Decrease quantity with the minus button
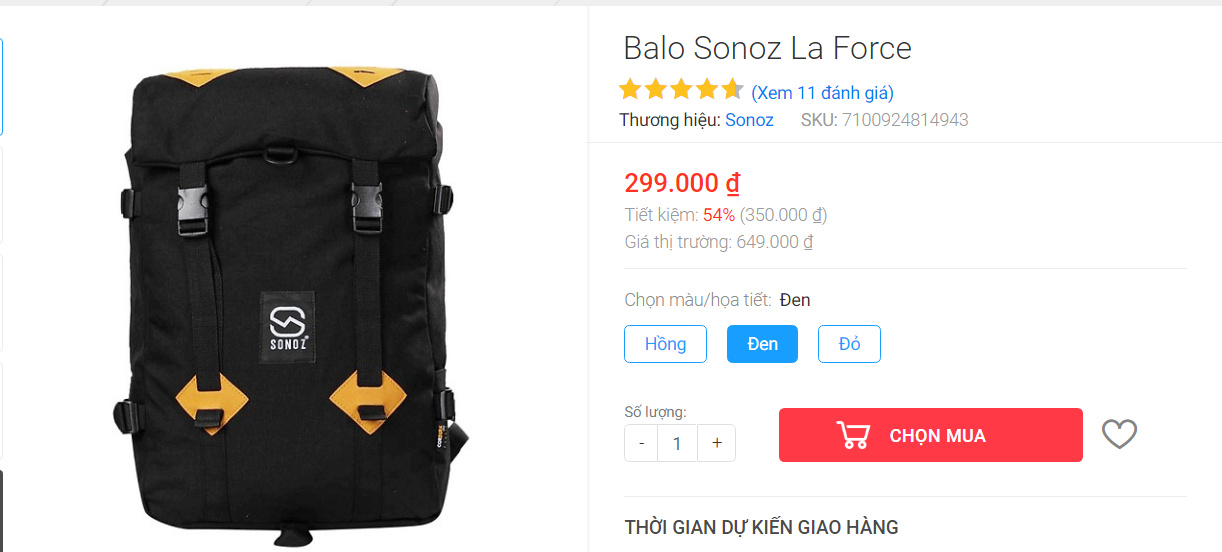The image size is (1222, 552). click(641, 443)
